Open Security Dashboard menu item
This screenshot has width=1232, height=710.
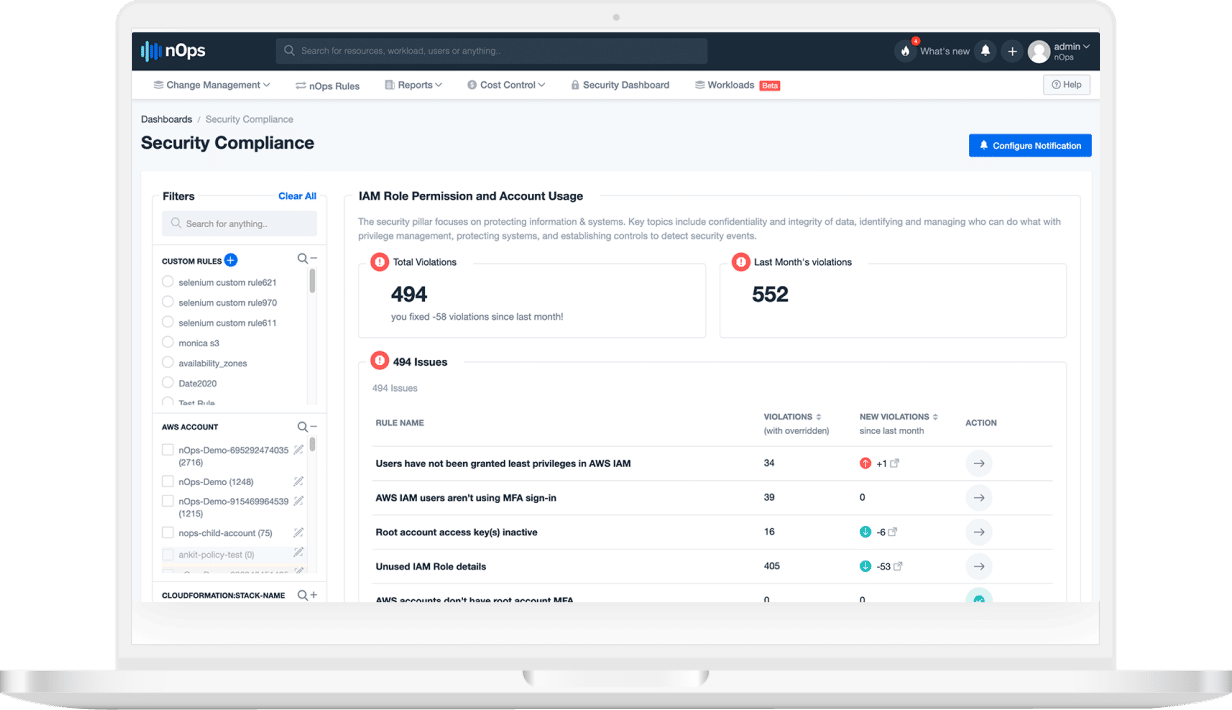[620, 85]
